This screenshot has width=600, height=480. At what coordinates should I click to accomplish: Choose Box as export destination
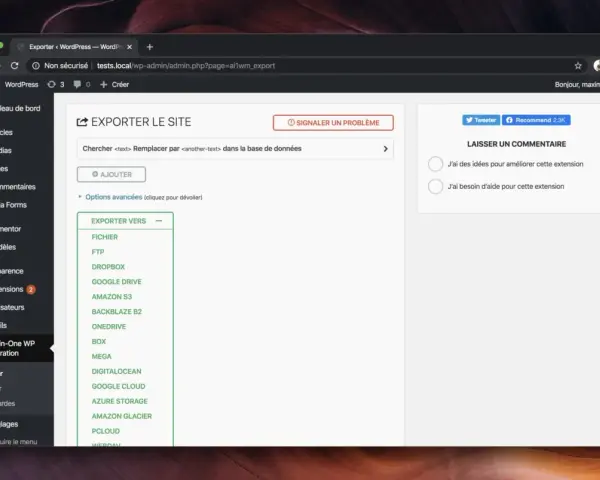99,341
